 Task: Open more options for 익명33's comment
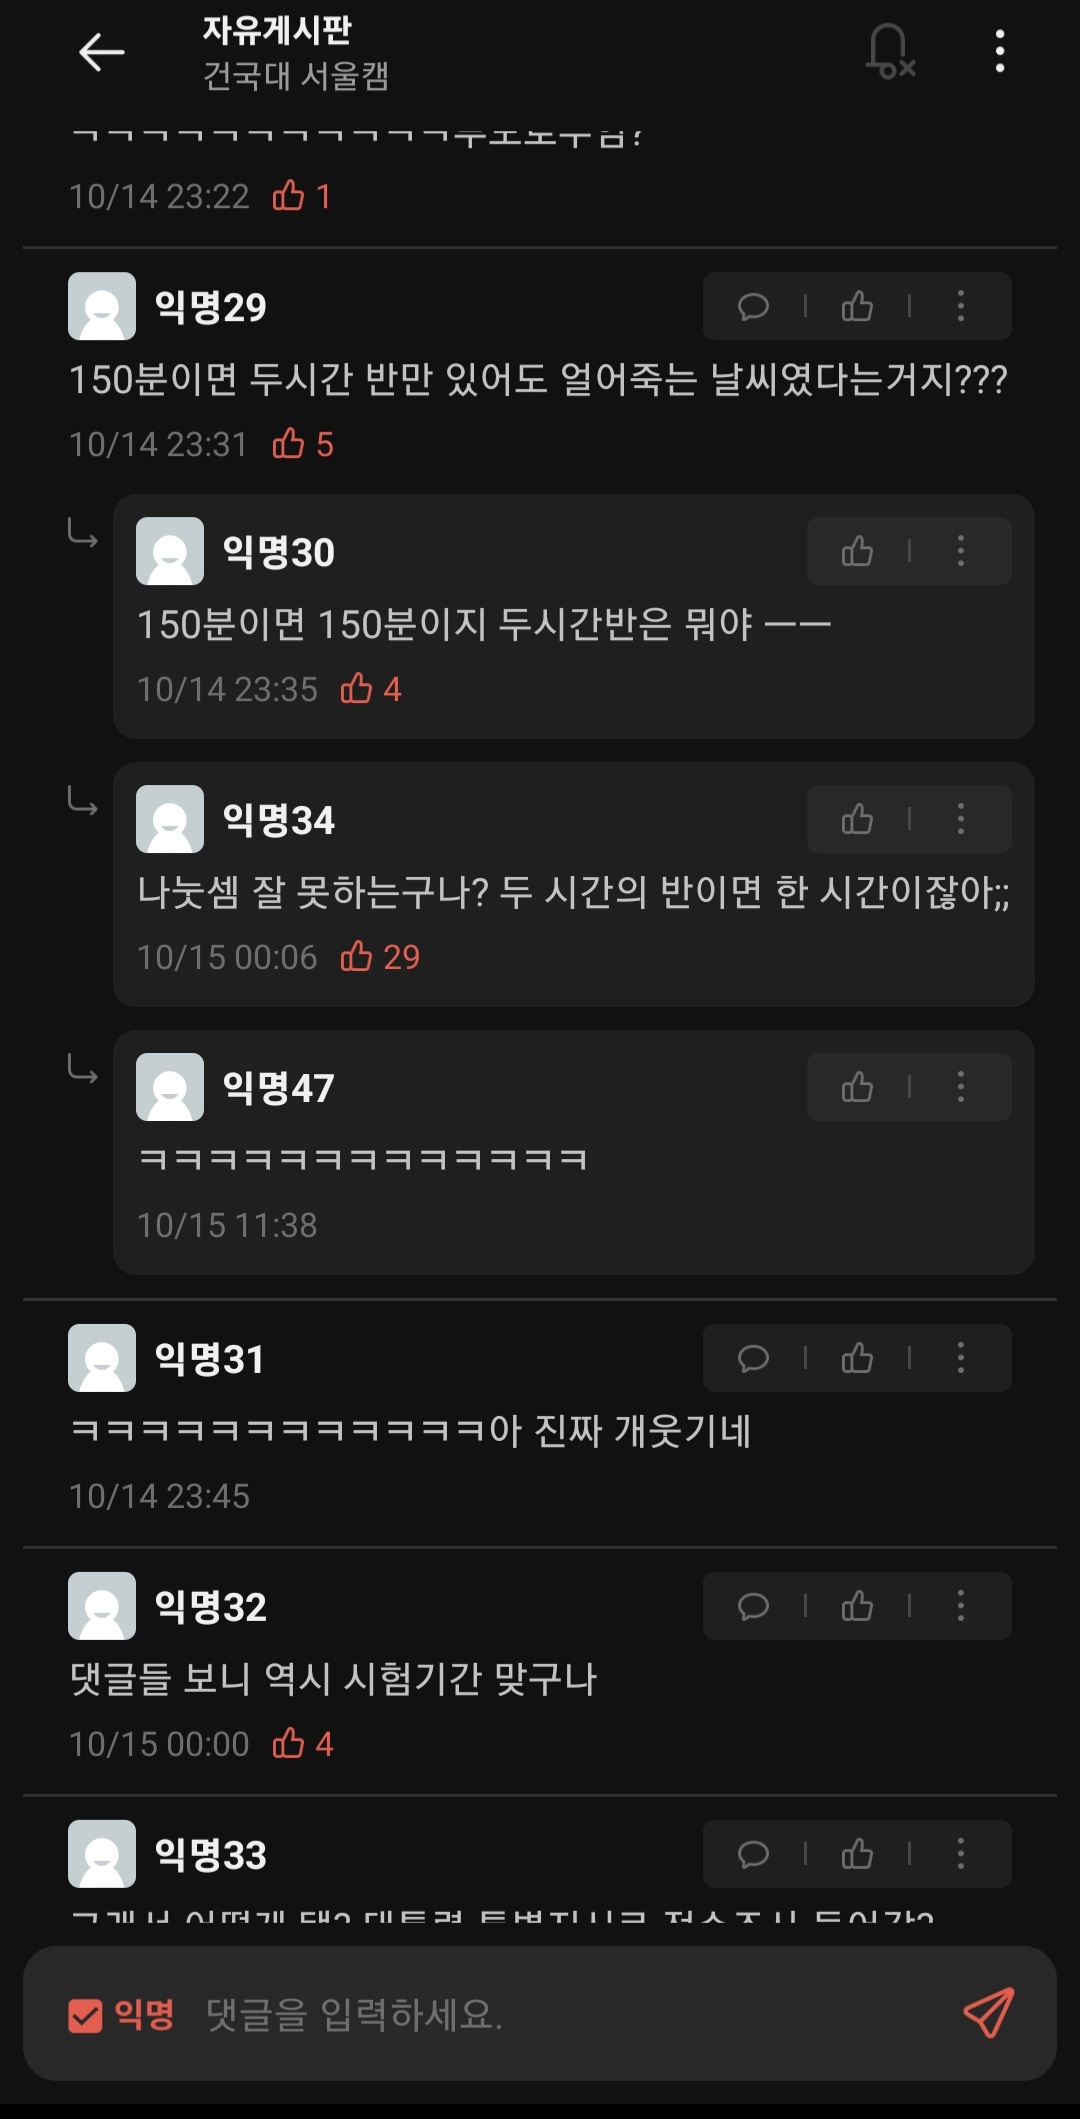point(960,1854)
